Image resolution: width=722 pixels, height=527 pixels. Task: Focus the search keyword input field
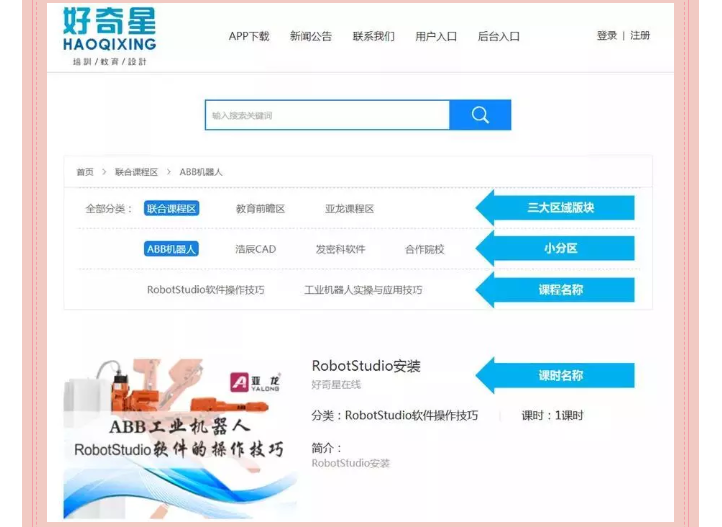[x=327, y=115]
